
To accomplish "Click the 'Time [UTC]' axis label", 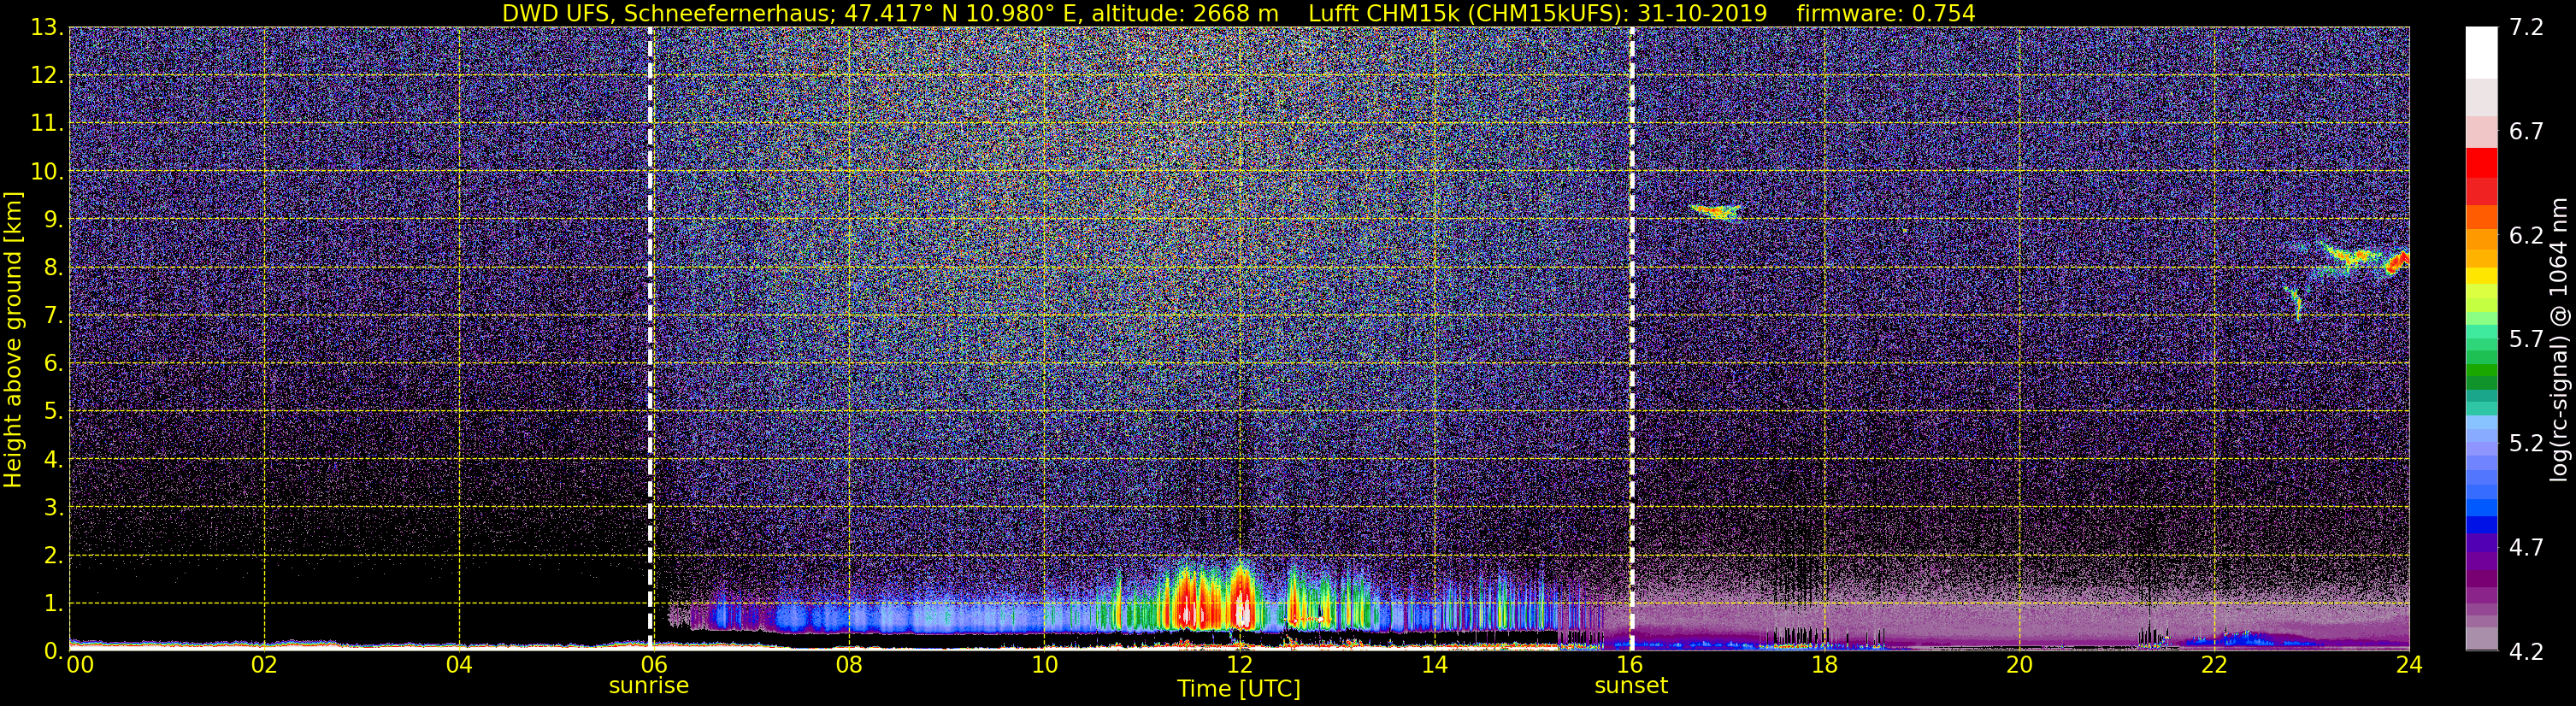I will click(1239, 689).
